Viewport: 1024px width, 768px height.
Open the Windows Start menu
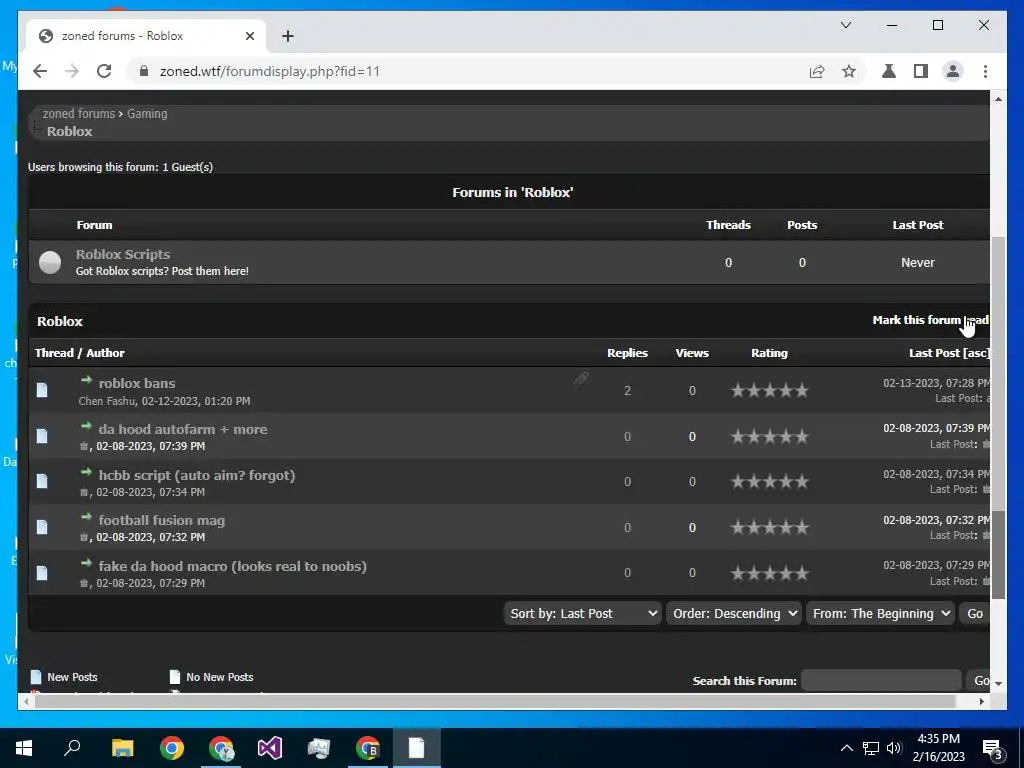point(24,748)
